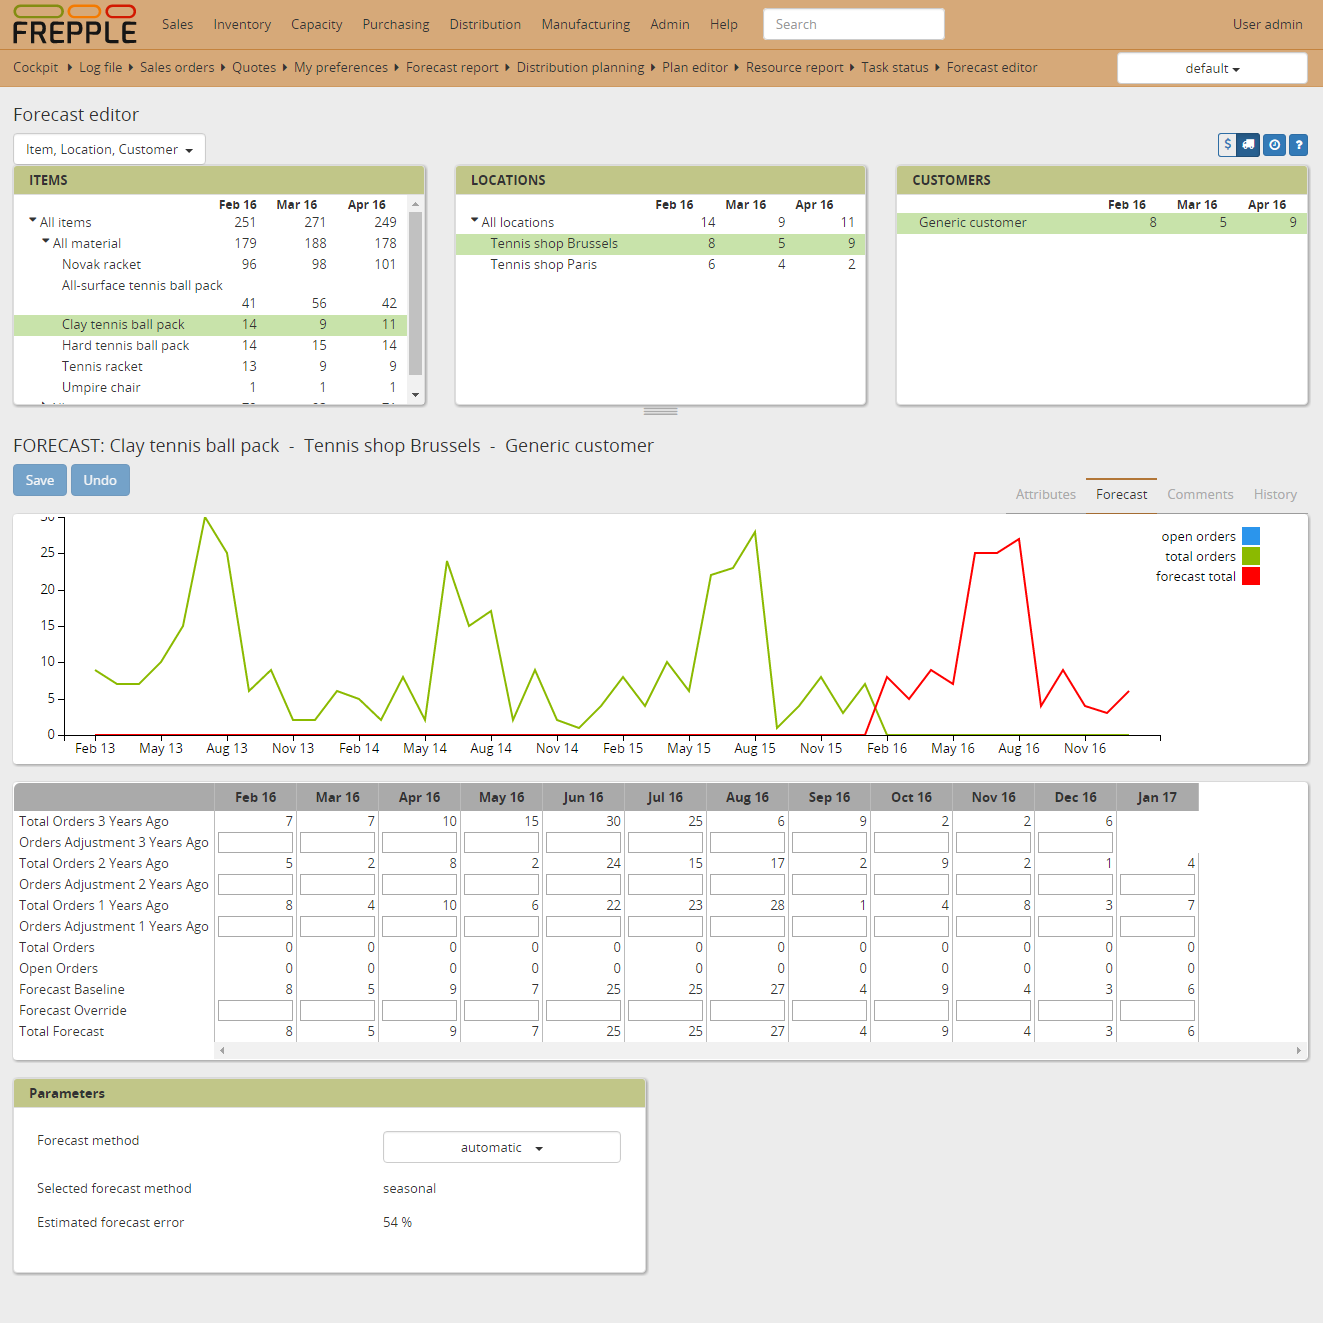
Task: Switch forecast display to currency value
Action: (1228, 145)
